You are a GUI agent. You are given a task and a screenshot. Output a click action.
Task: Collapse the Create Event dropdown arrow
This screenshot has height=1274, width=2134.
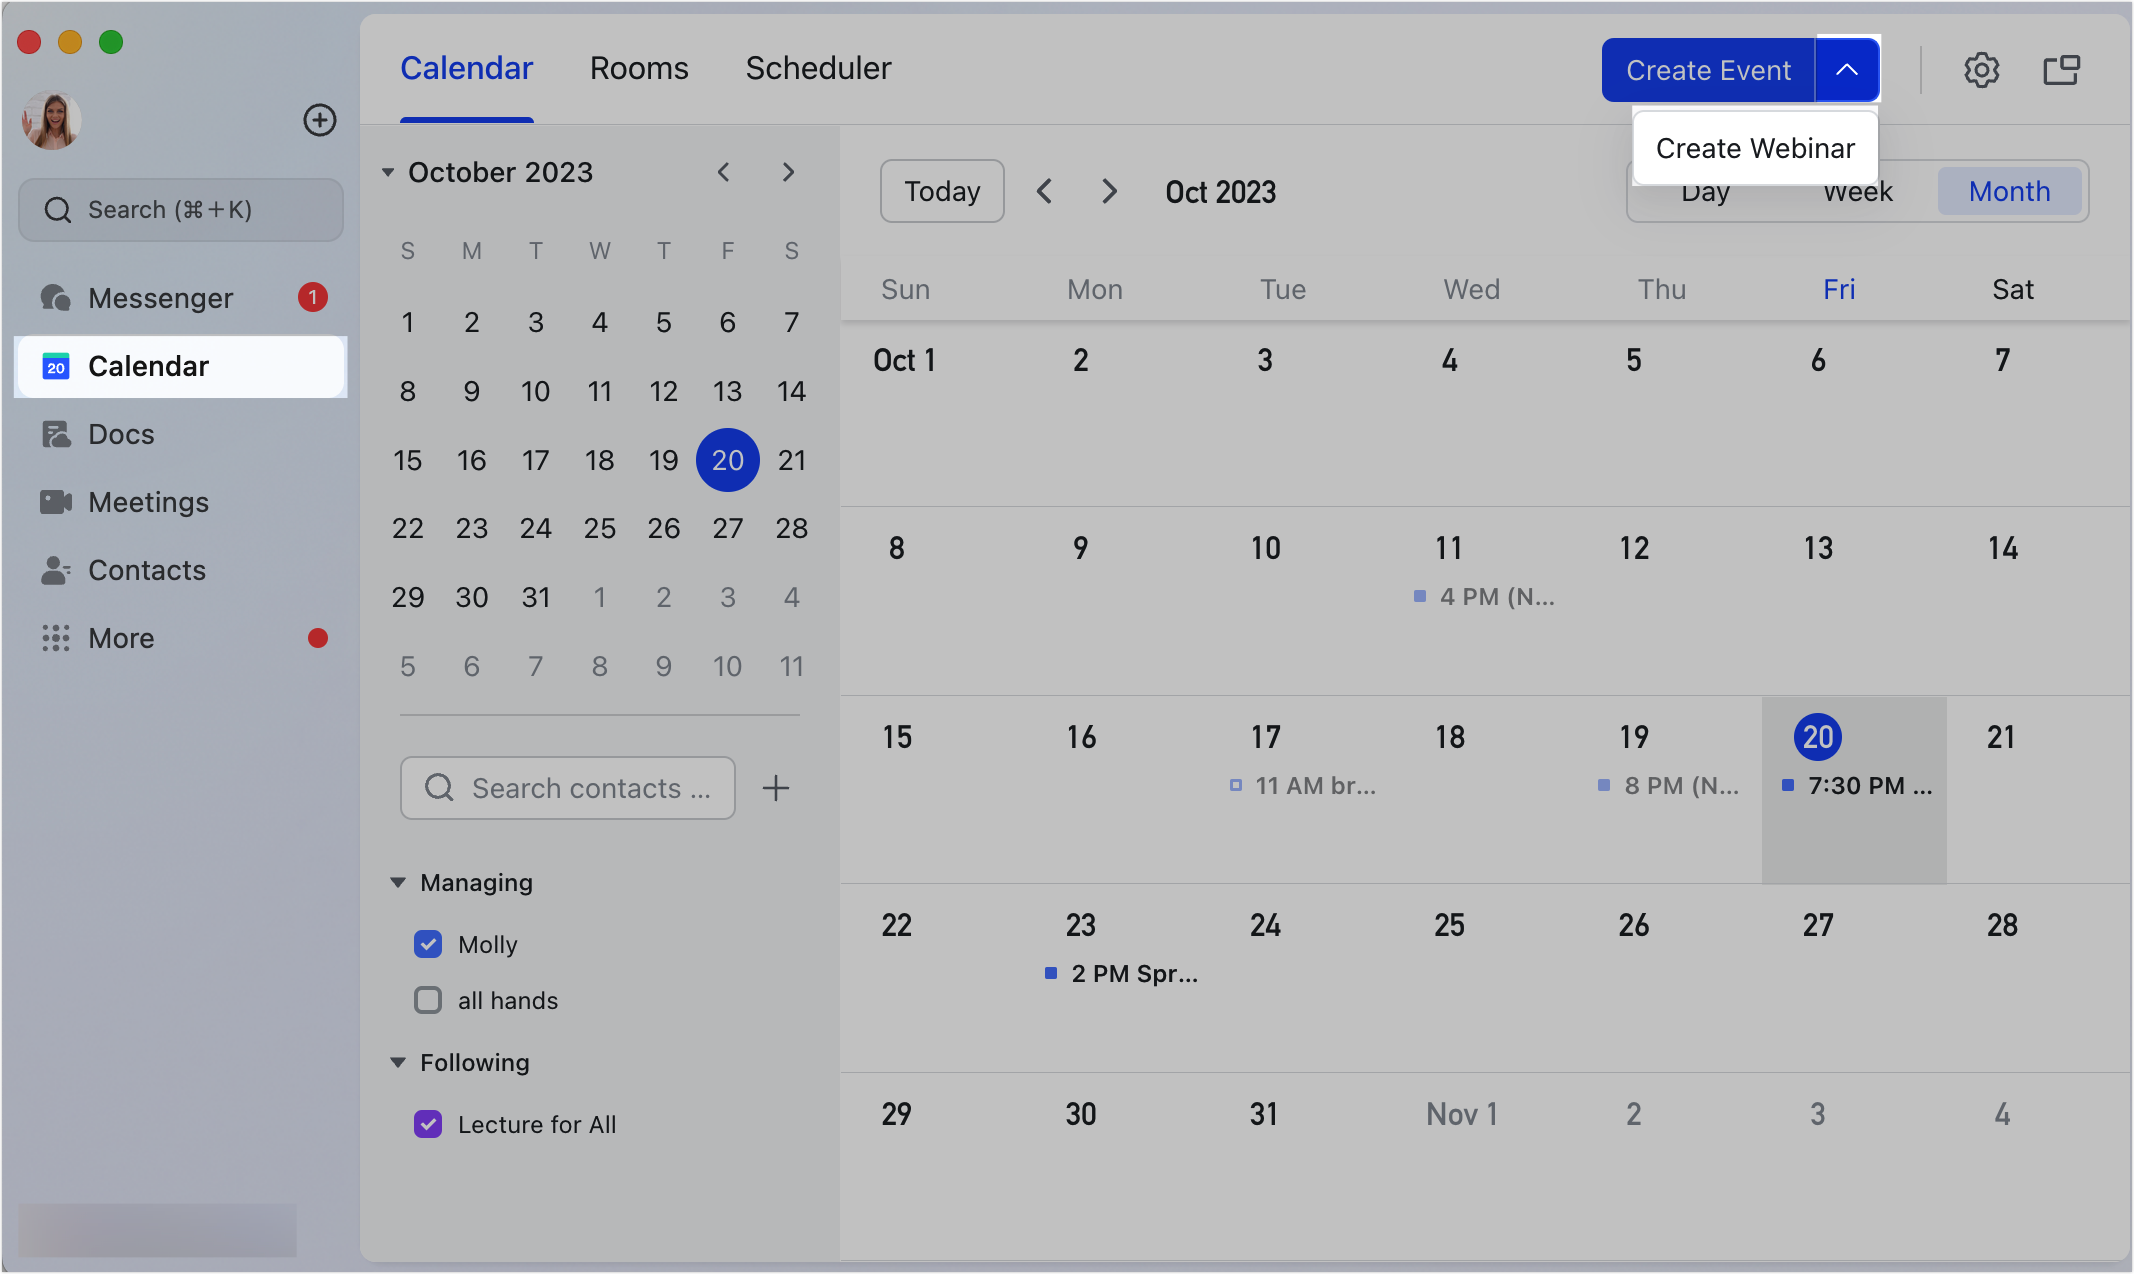1847,70
